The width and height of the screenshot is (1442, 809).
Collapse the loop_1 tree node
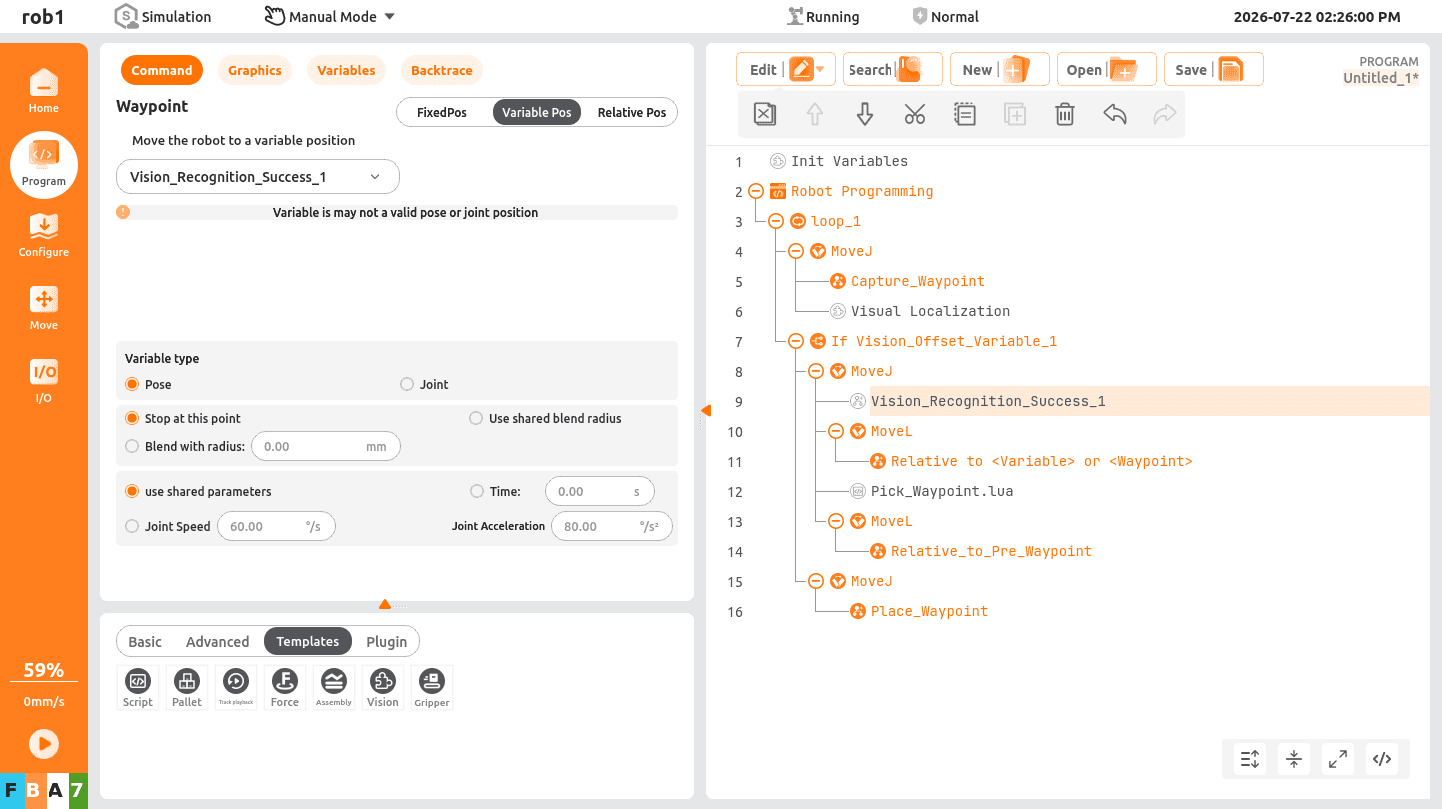776,221
